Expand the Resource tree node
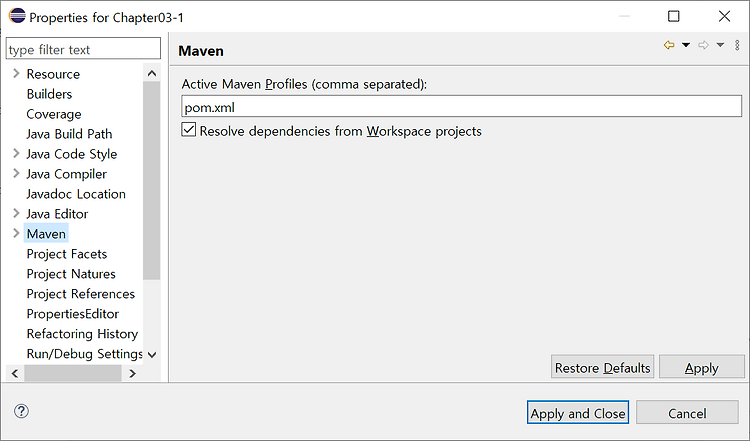 point(16,73)
